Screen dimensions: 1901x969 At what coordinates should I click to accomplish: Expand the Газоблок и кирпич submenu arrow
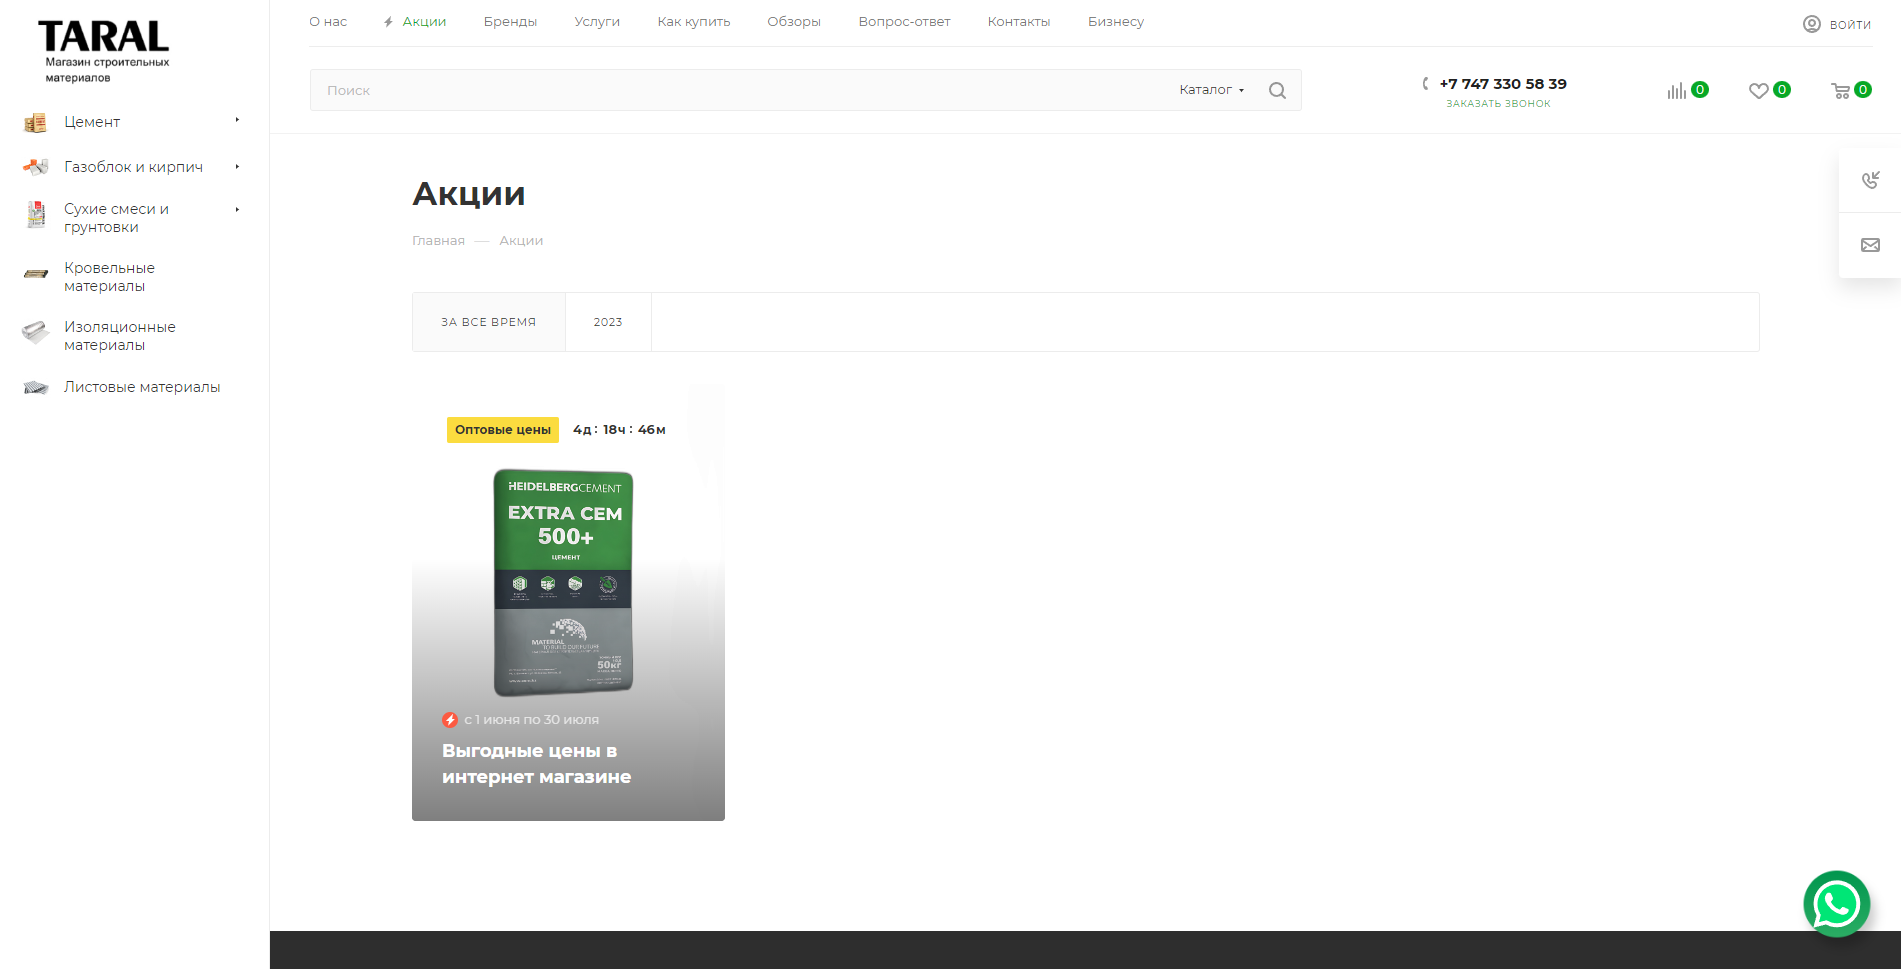tap(237, 167)
